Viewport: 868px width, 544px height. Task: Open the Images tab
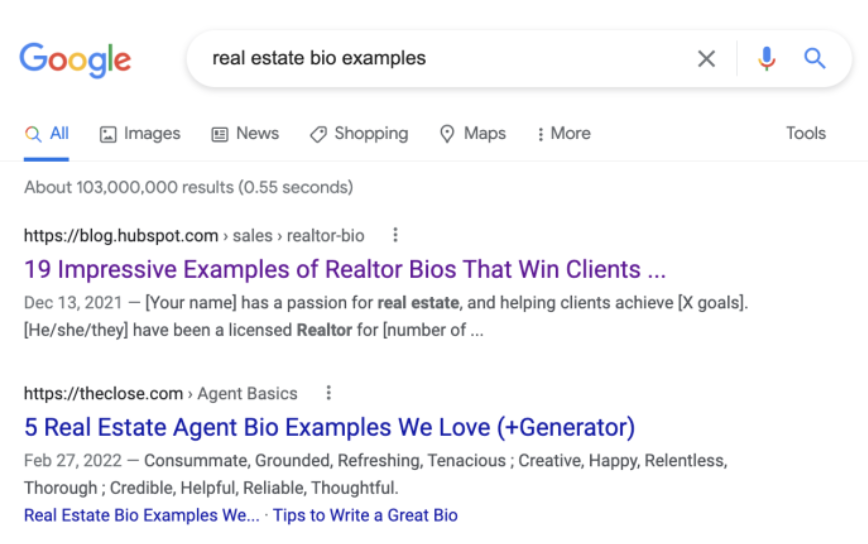pyautogui.click(x=140, y=134)
